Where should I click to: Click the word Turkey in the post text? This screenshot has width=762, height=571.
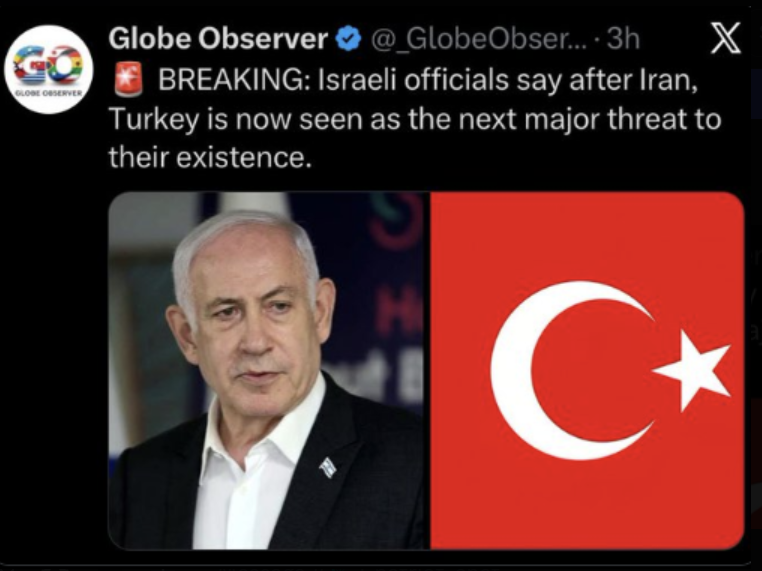(153, 120)
